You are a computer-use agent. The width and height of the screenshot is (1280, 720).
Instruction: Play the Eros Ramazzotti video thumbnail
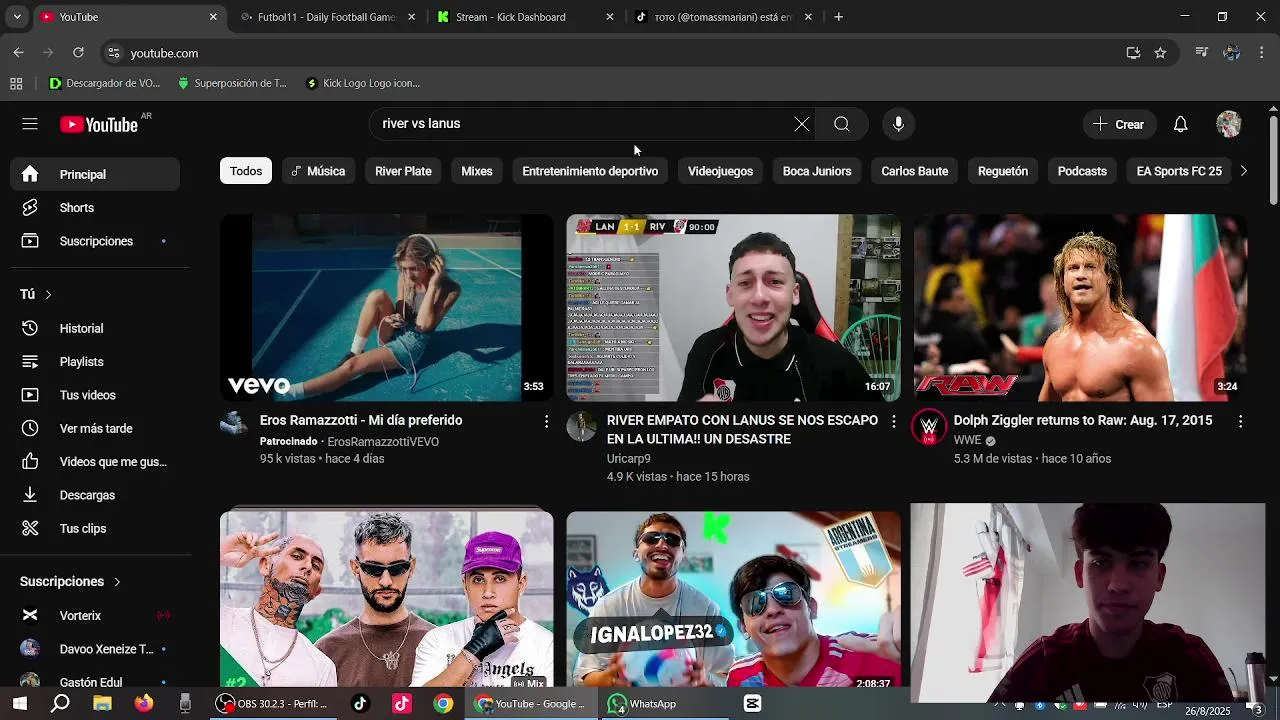[x=386, y=308]
